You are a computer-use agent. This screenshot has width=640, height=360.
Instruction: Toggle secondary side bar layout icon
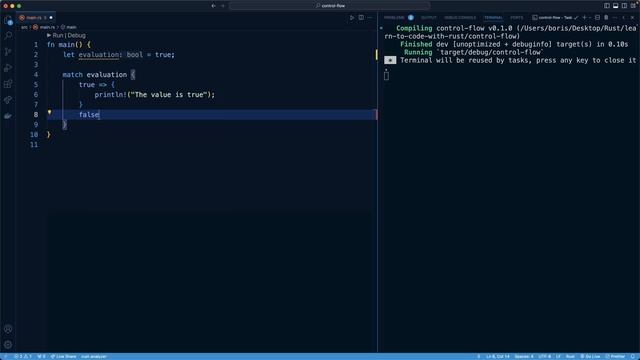[x=624, y=6]
